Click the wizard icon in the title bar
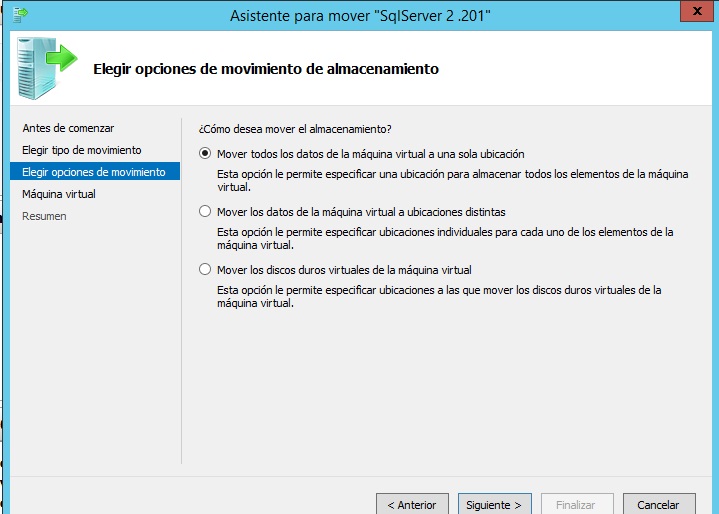Image resolution: width=719 pixels, height=514 pixels. click(x=20, y=14)
